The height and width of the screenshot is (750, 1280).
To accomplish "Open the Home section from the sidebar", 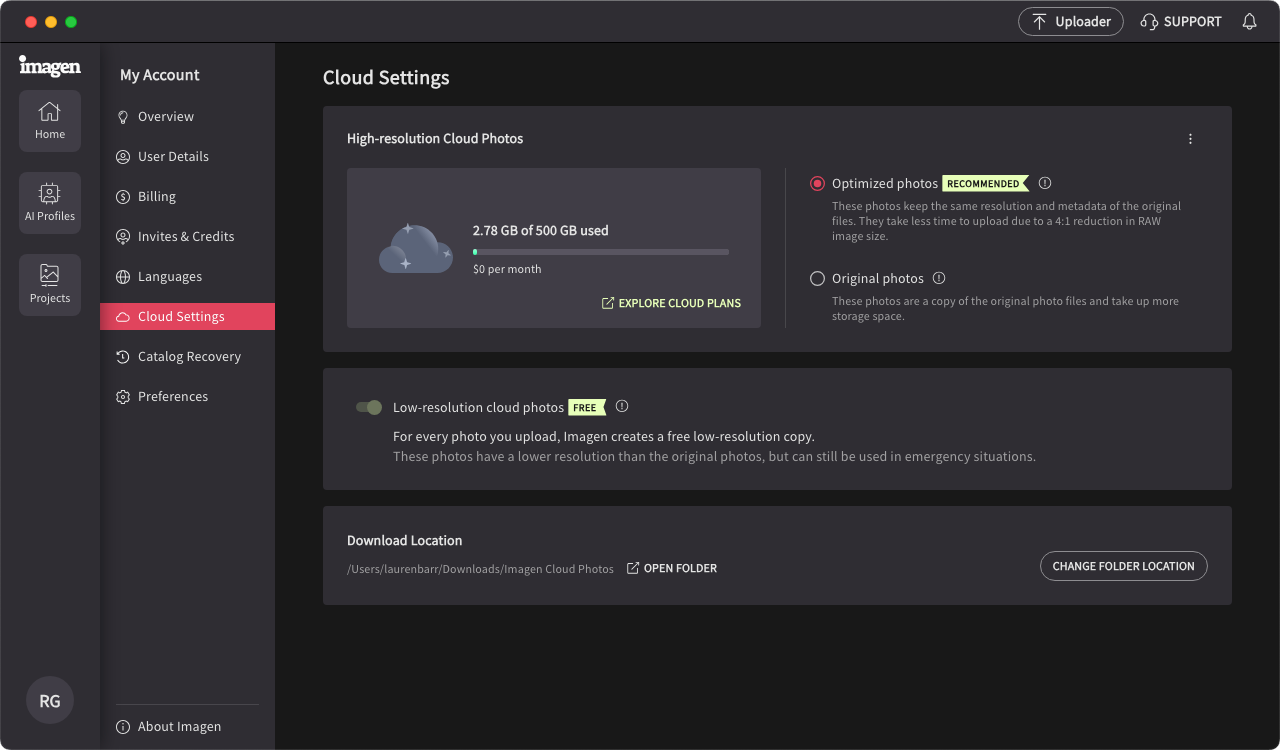I will point(50,121).
